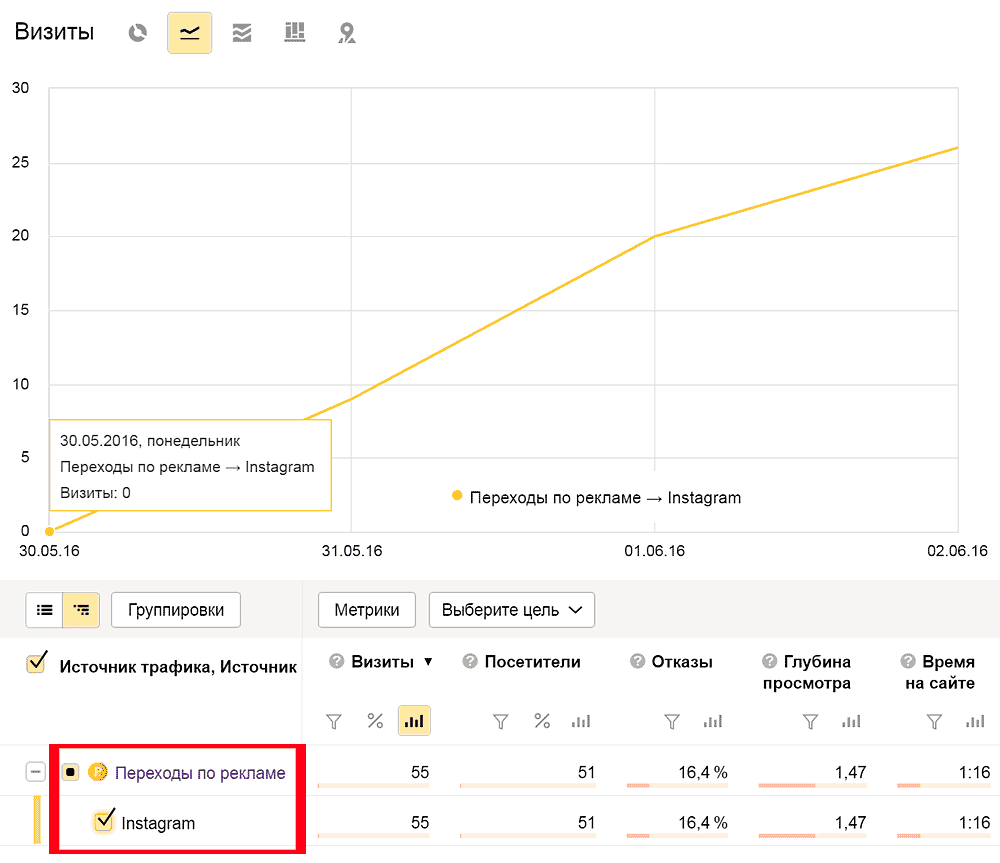Screen dimensions: 1000x863
Task: Open Время на сайте help icon
Action: click(908, 661)
